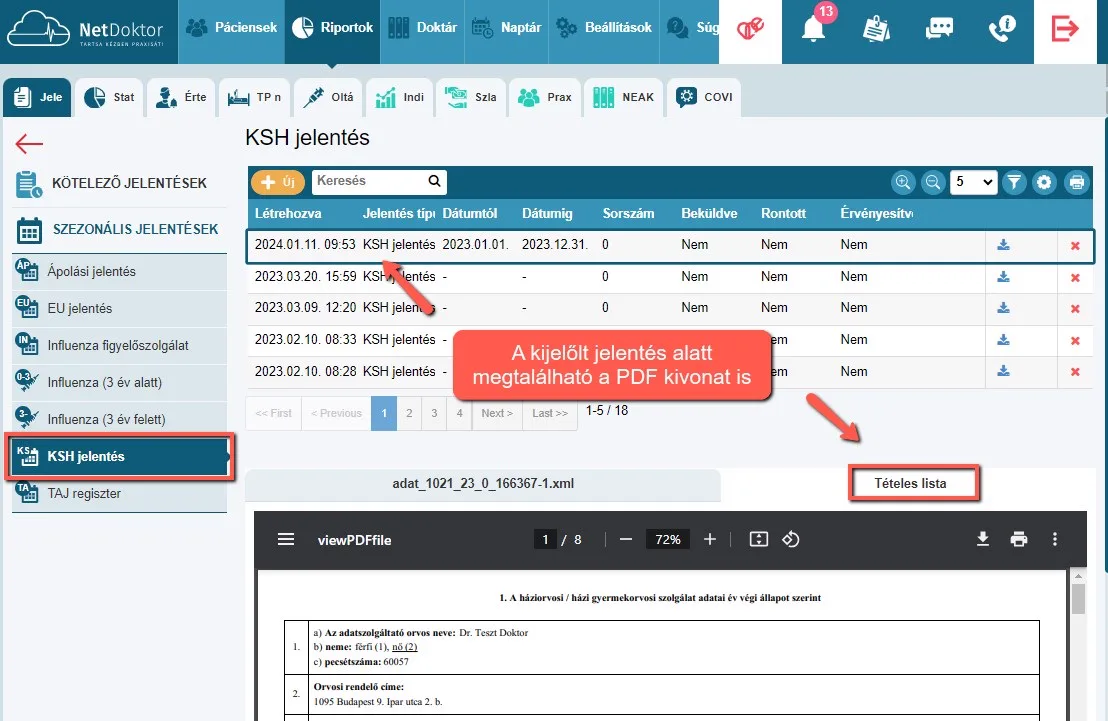This screenshot has height=721, width=1108.
Task: Switch to the NEAK tab
Action: coord(623,98)
